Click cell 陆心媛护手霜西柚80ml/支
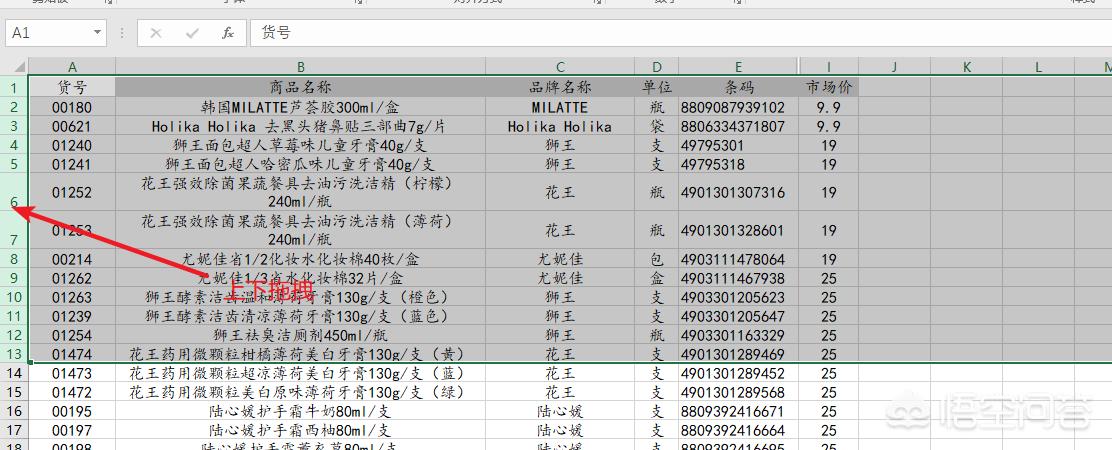This screenshot has height=450, width=1112. 301,430
